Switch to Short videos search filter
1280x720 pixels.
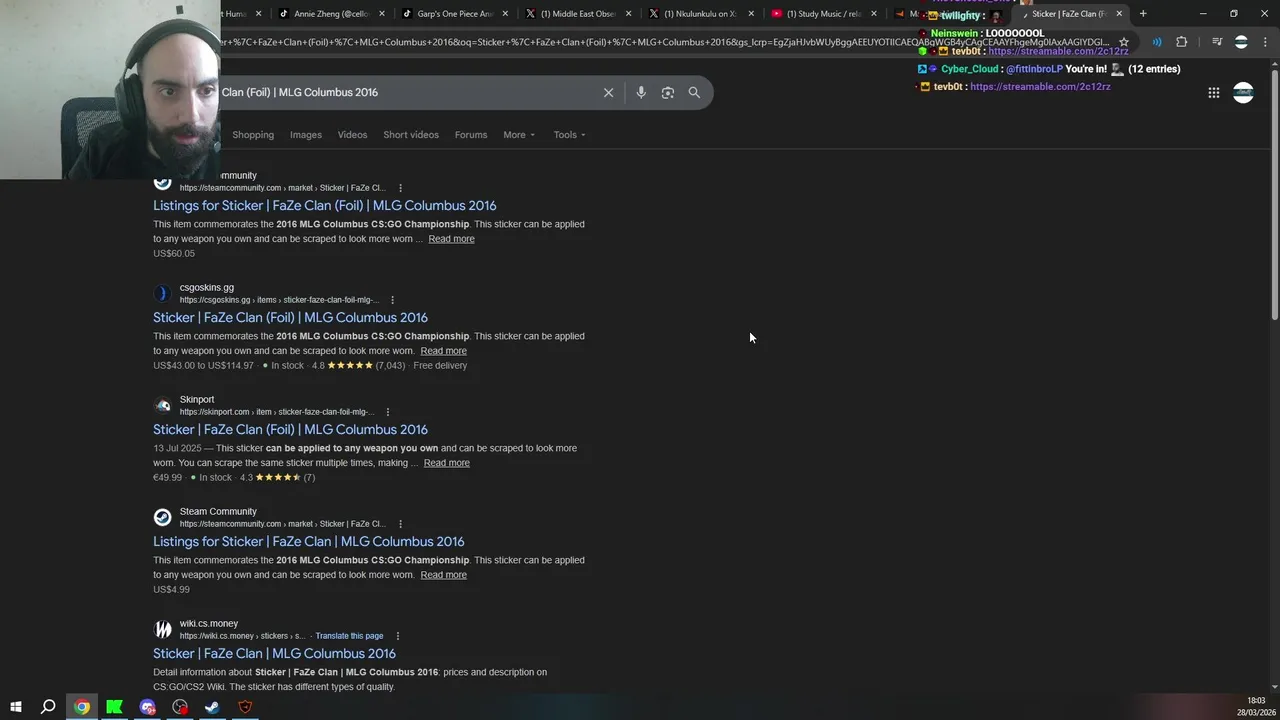[x=411, y=135]
